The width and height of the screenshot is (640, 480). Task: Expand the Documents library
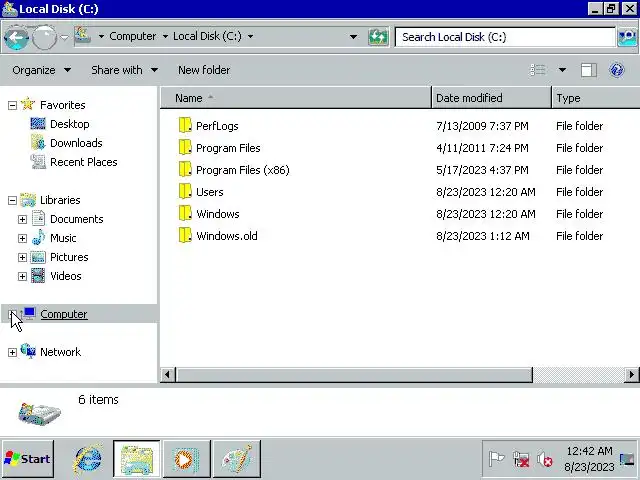pyautogui.click(x=22, y=220)
